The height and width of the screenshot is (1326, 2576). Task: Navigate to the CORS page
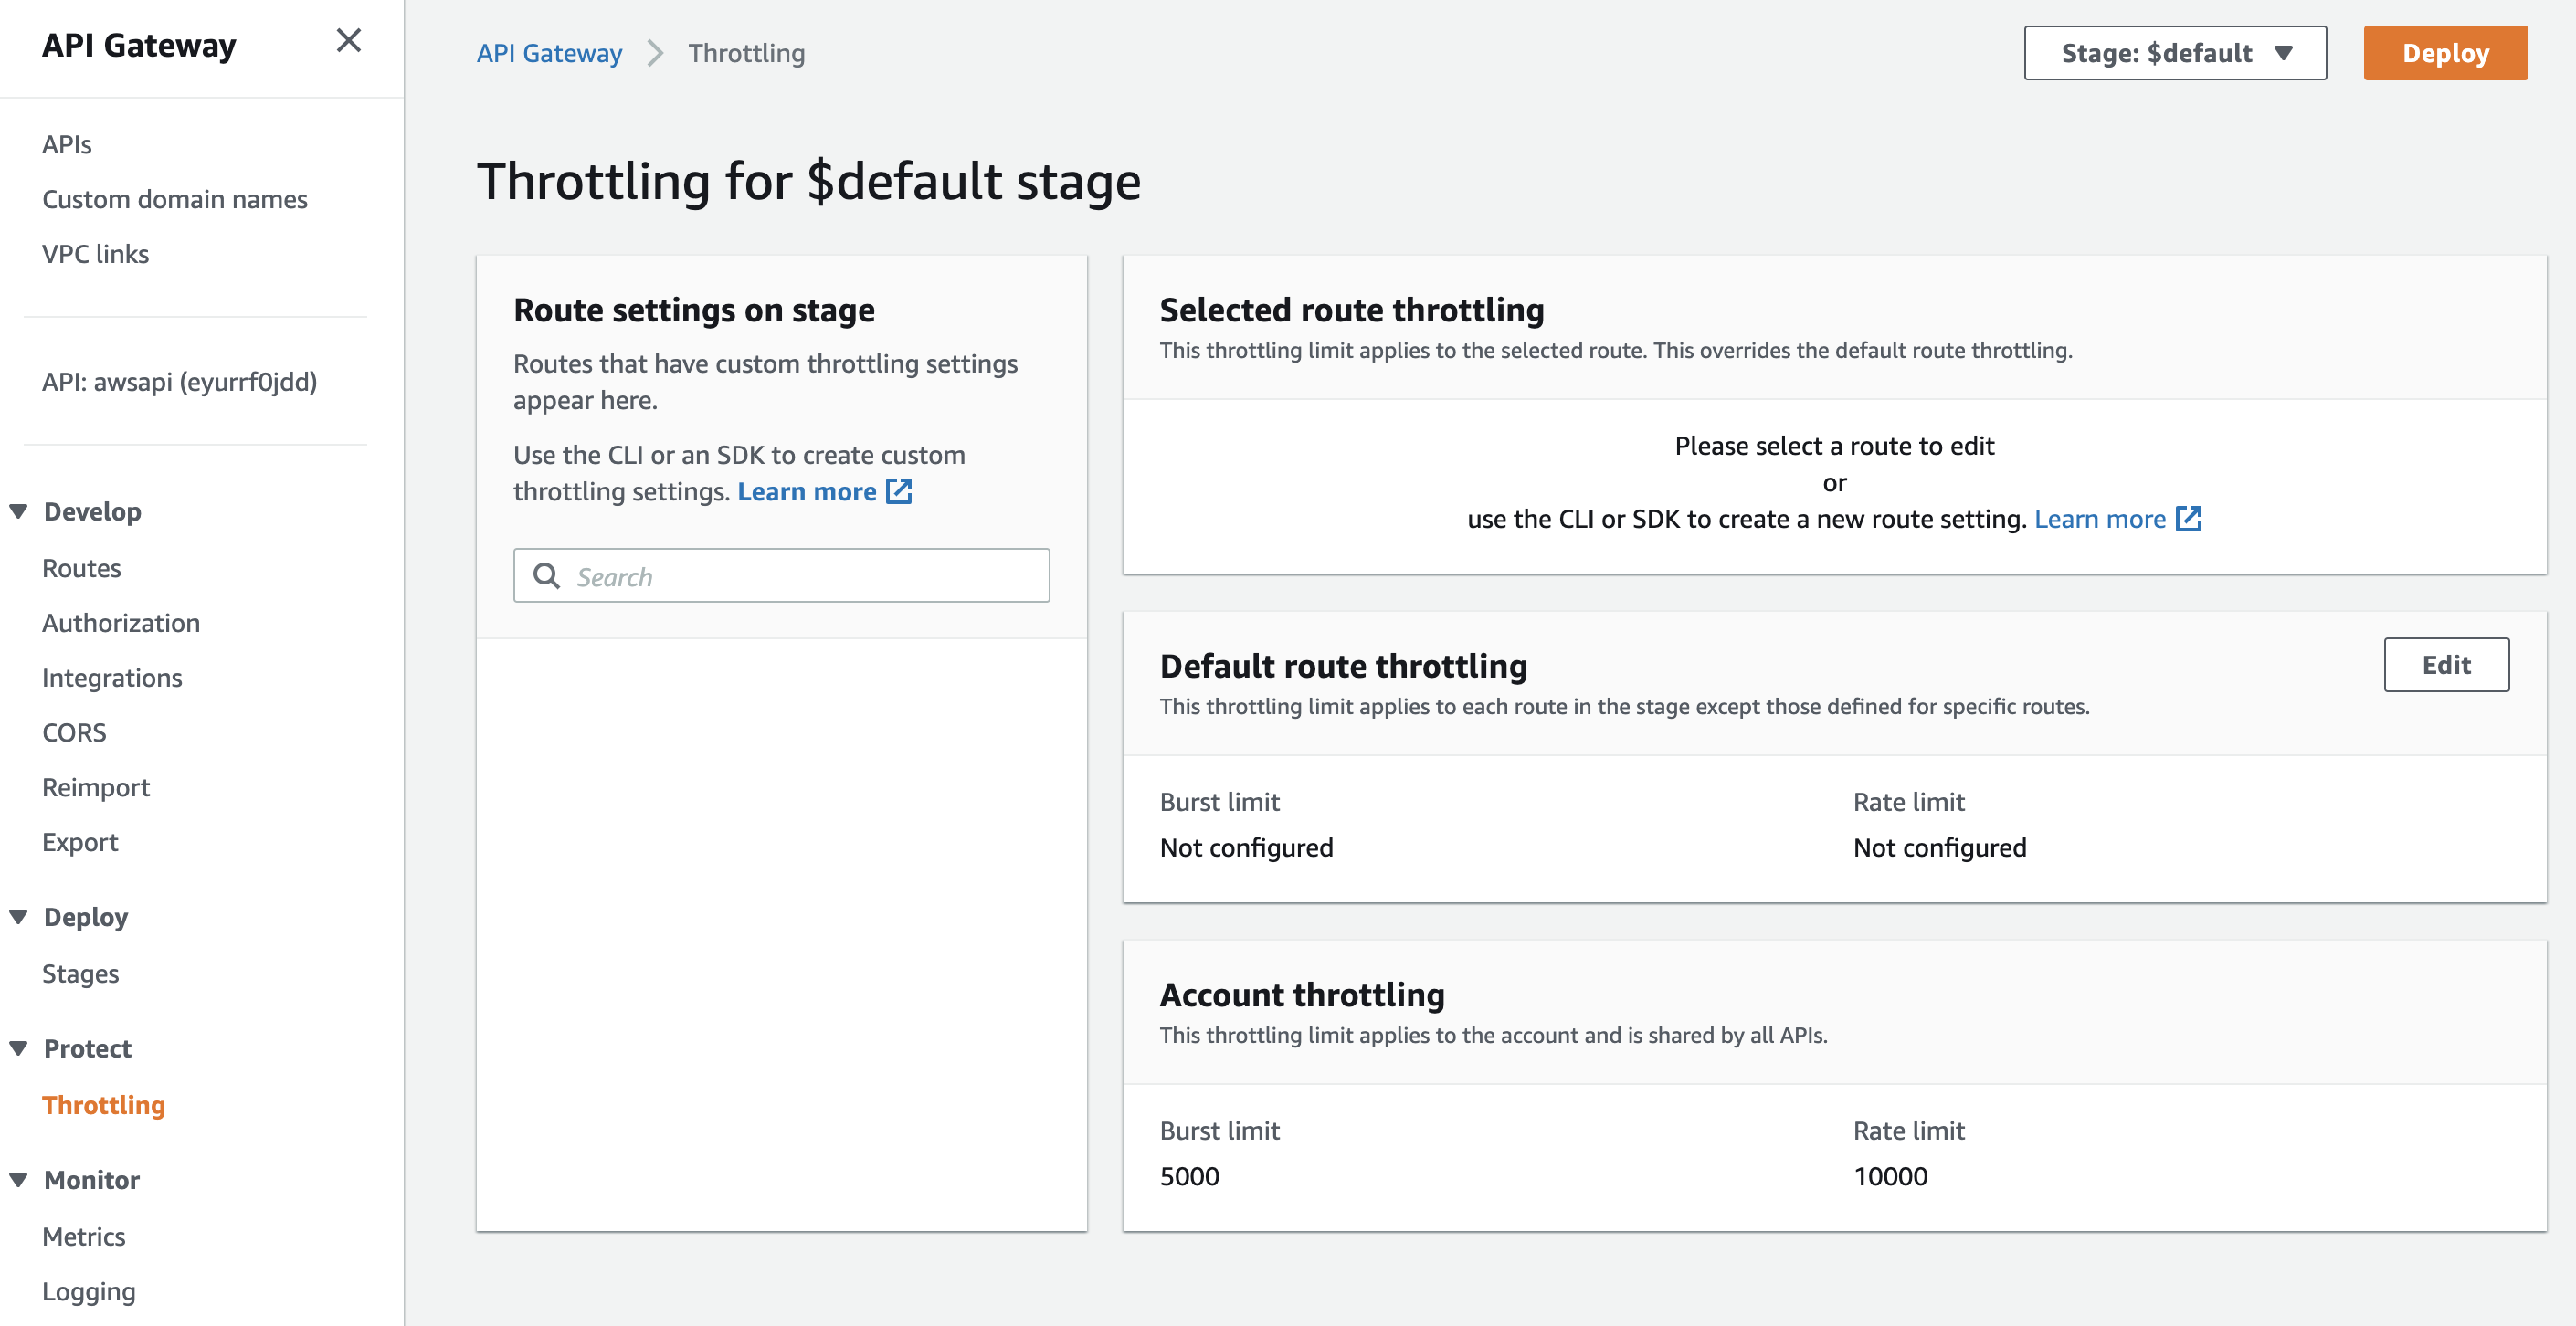point(74,732)
